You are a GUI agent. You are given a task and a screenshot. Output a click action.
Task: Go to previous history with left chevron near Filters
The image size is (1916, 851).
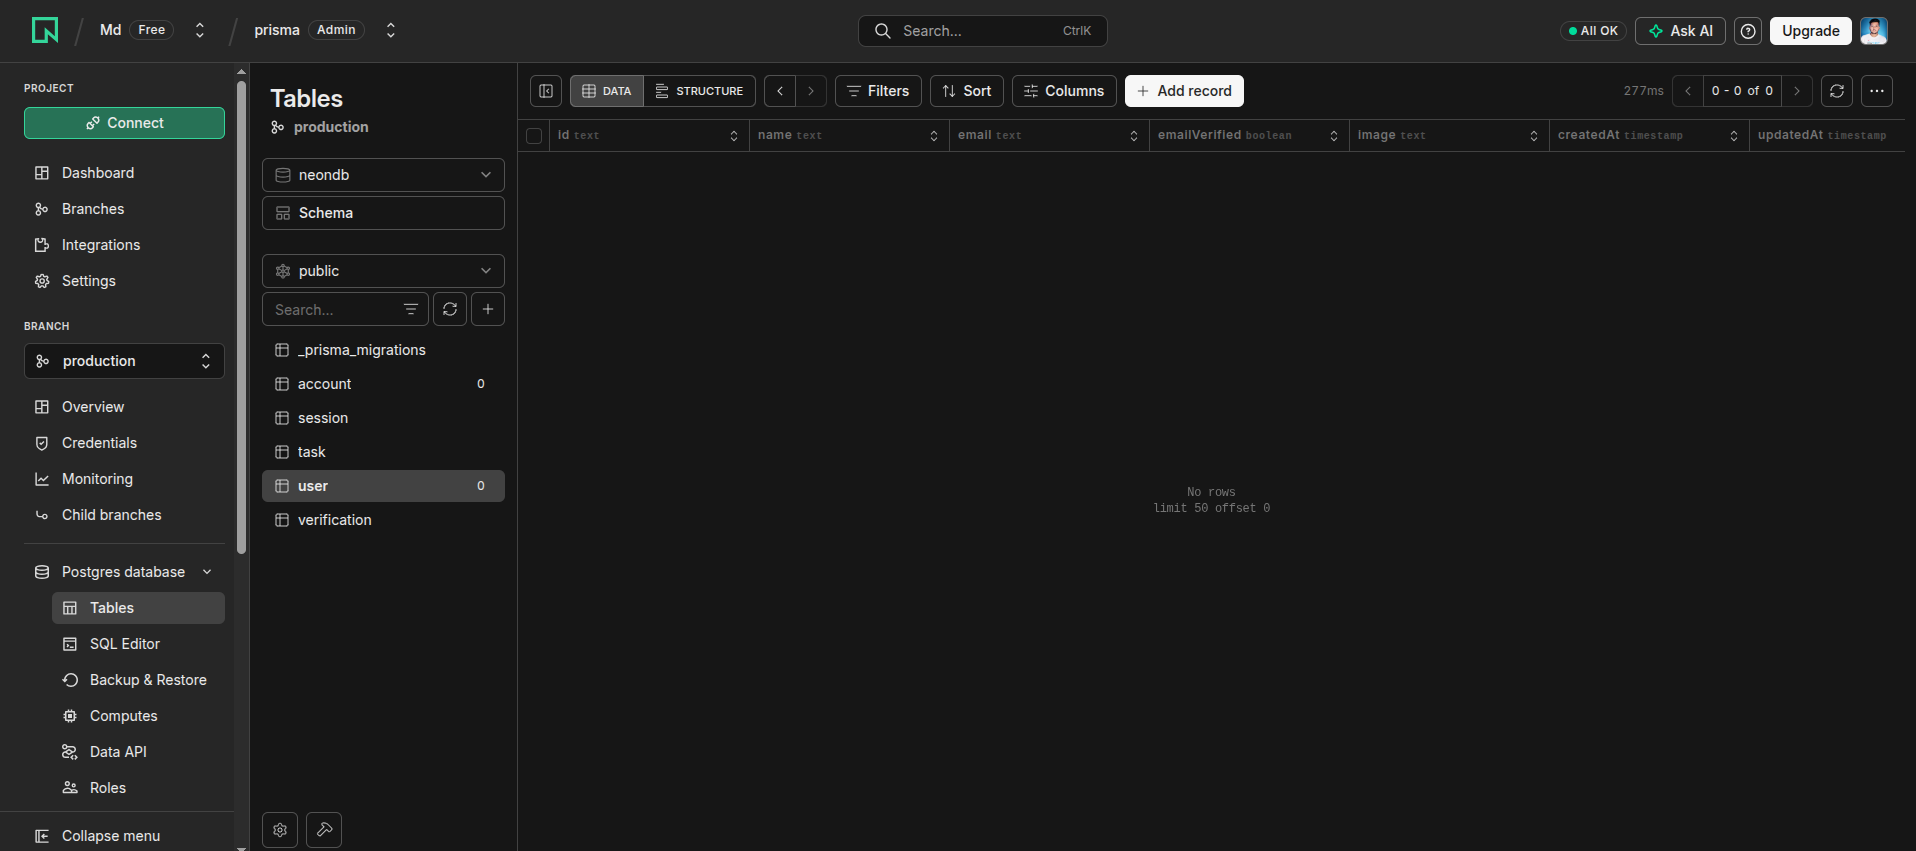(x=780, y=91)
